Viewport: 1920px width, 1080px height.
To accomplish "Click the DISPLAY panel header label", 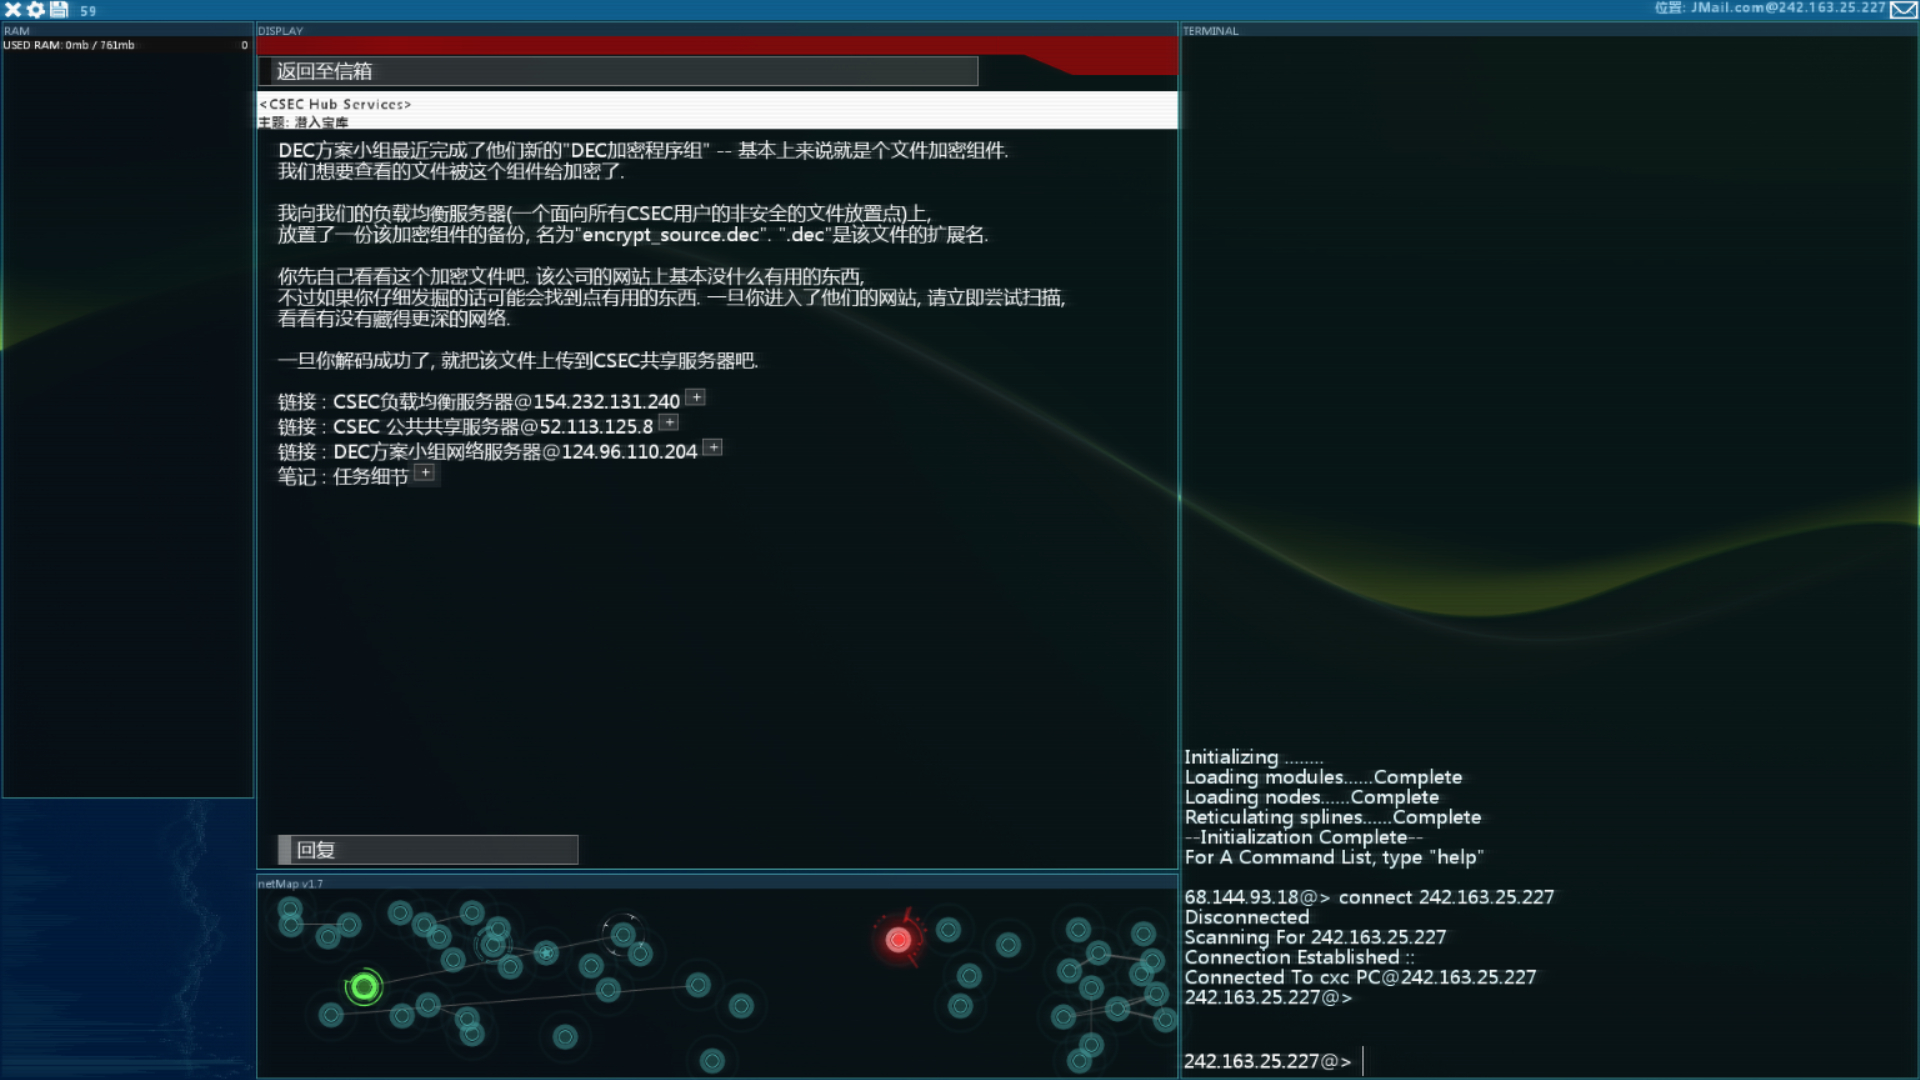I will 280,31.
